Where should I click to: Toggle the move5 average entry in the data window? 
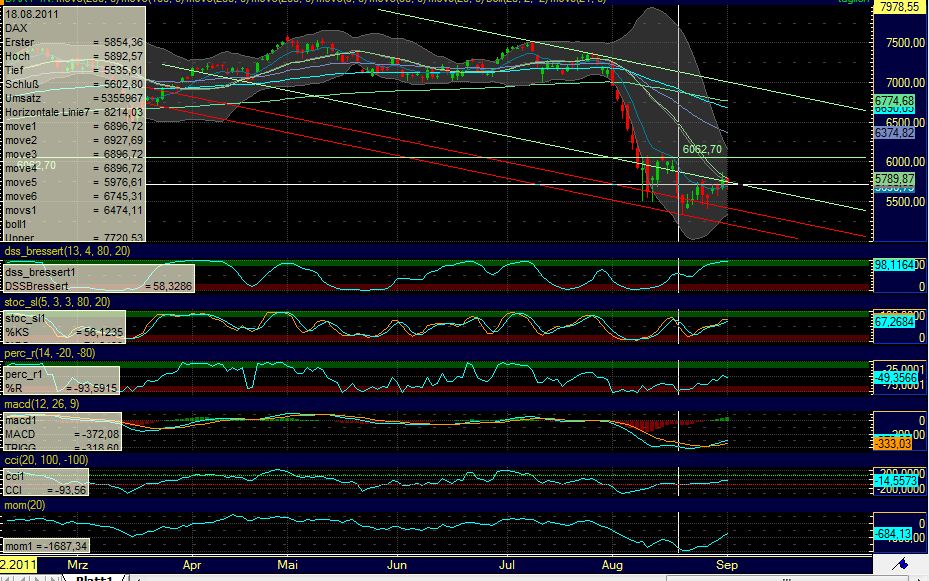coord(20,184)
